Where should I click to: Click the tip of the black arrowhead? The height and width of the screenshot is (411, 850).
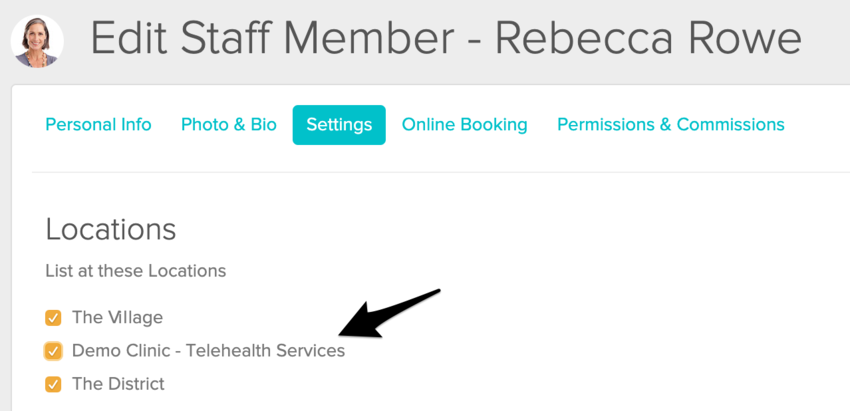pos(341,333)
